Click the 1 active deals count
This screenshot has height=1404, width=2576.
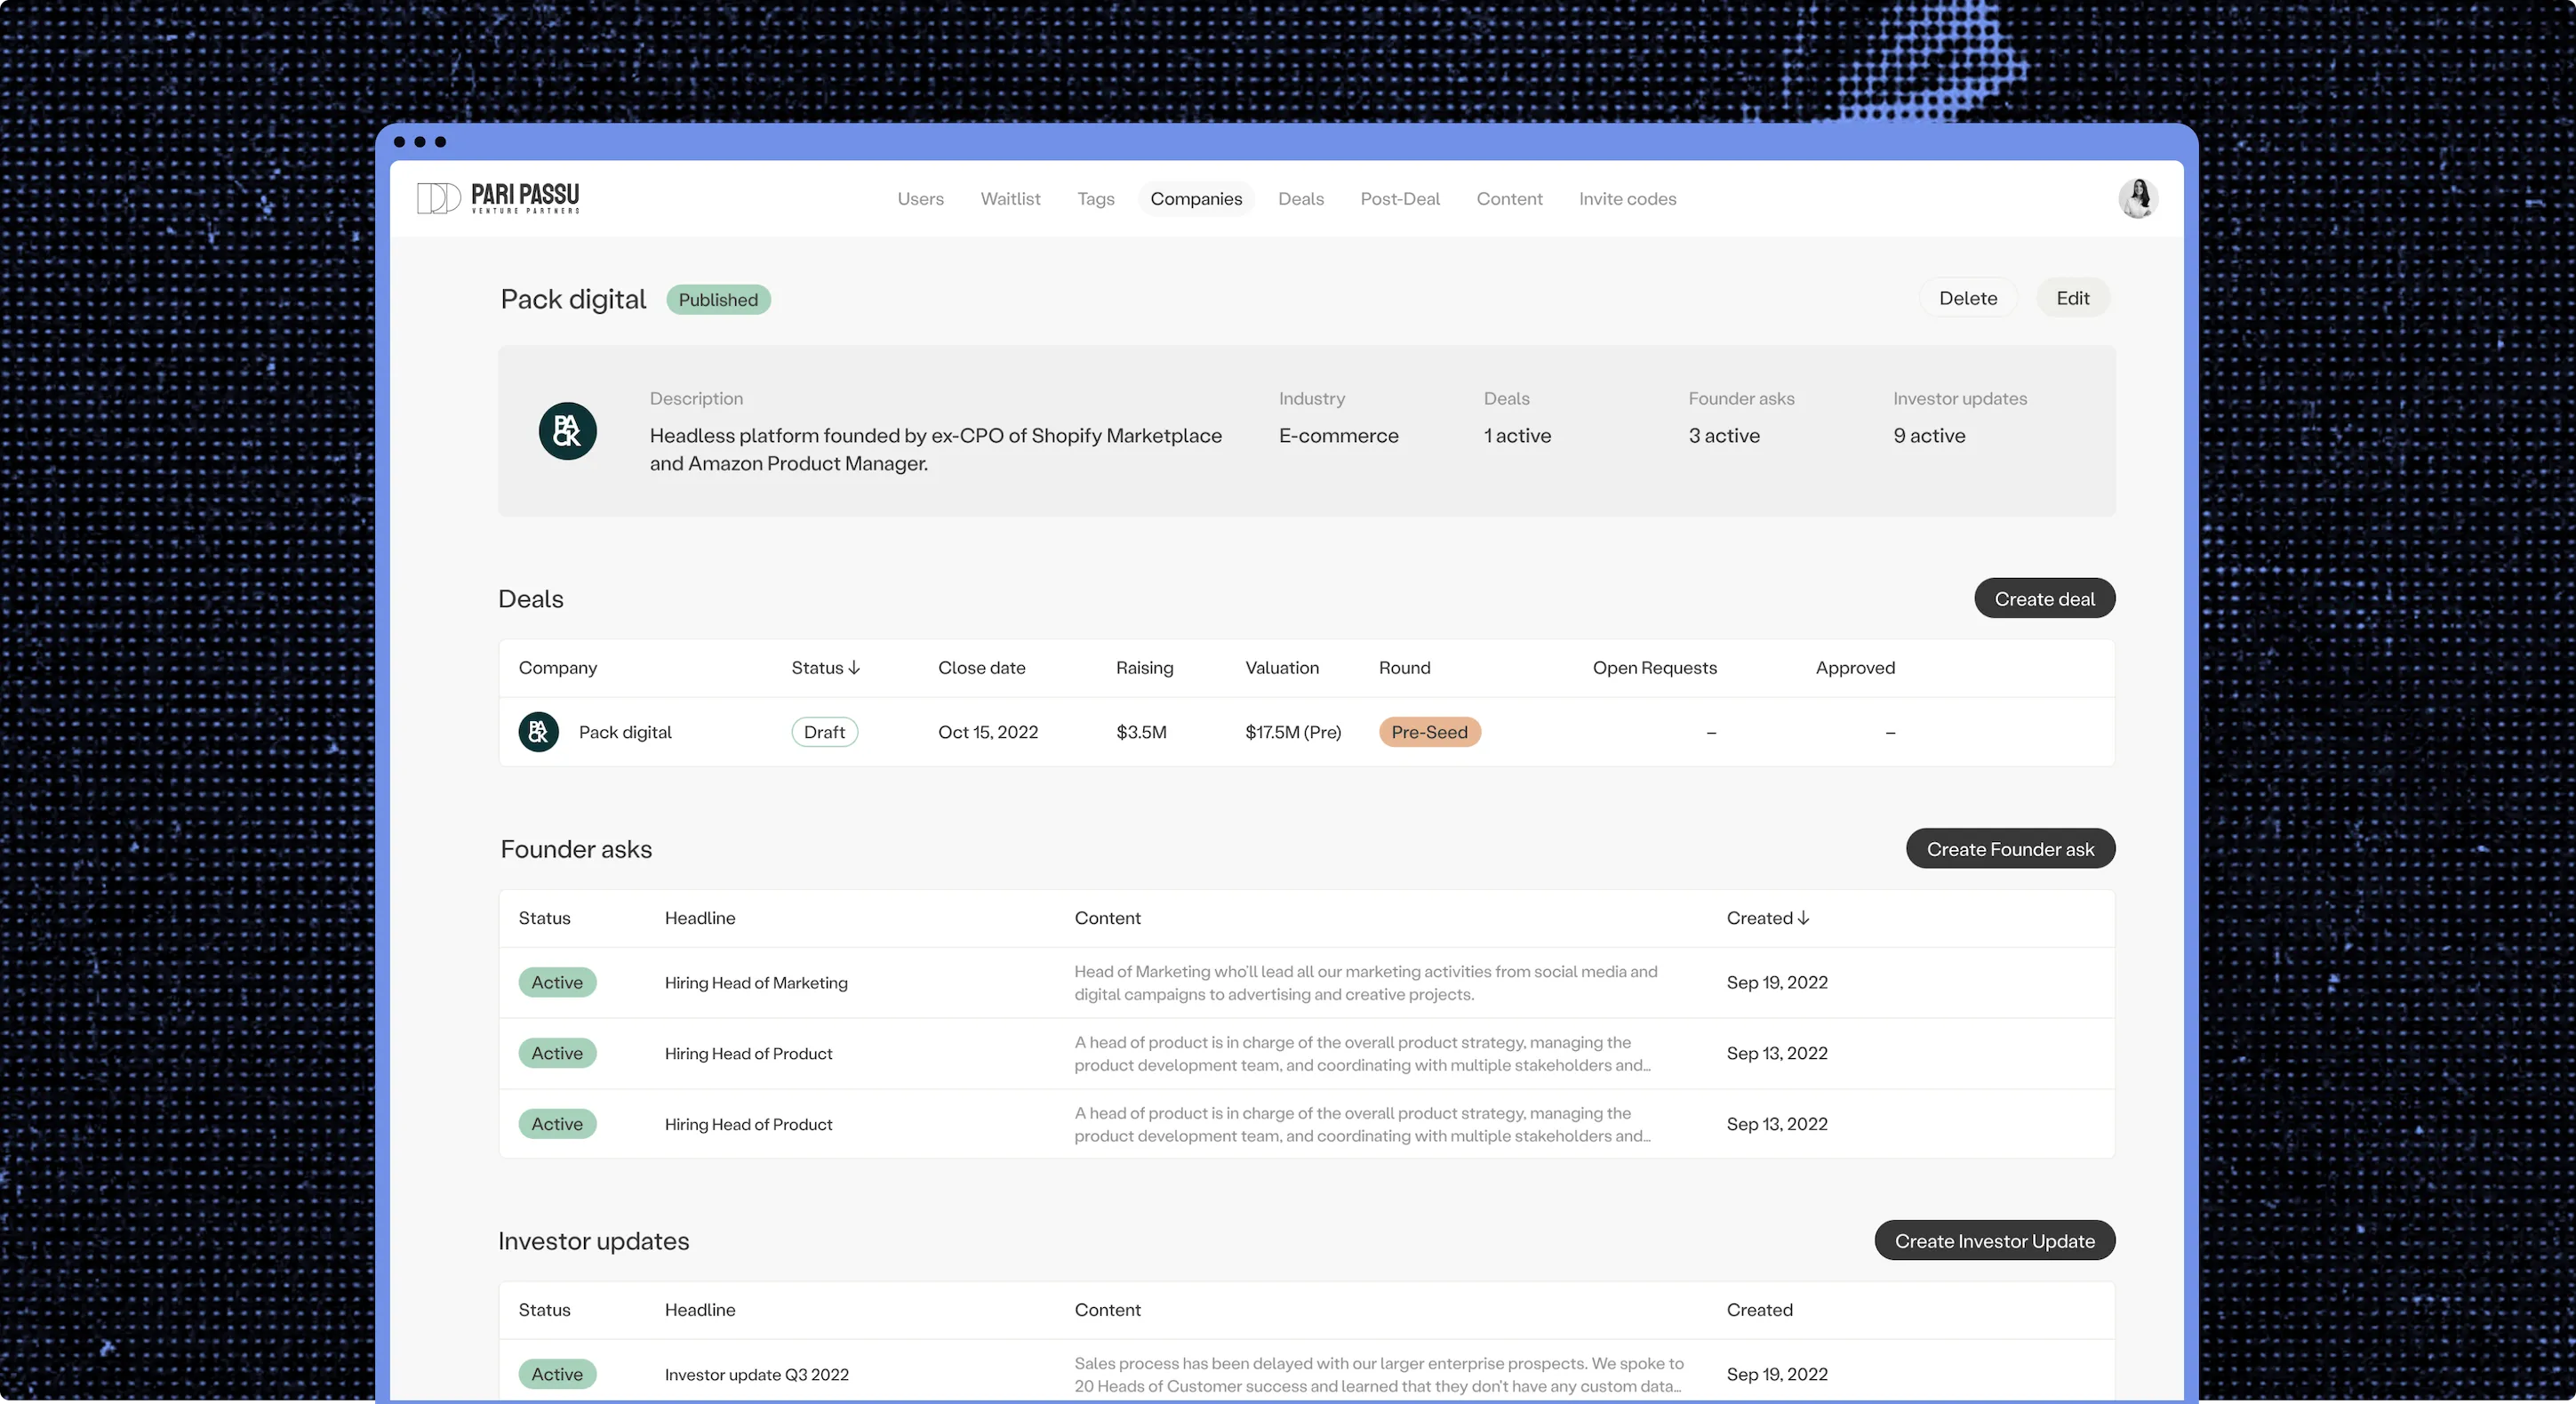pyautogui.click(x=1517, y=436)
